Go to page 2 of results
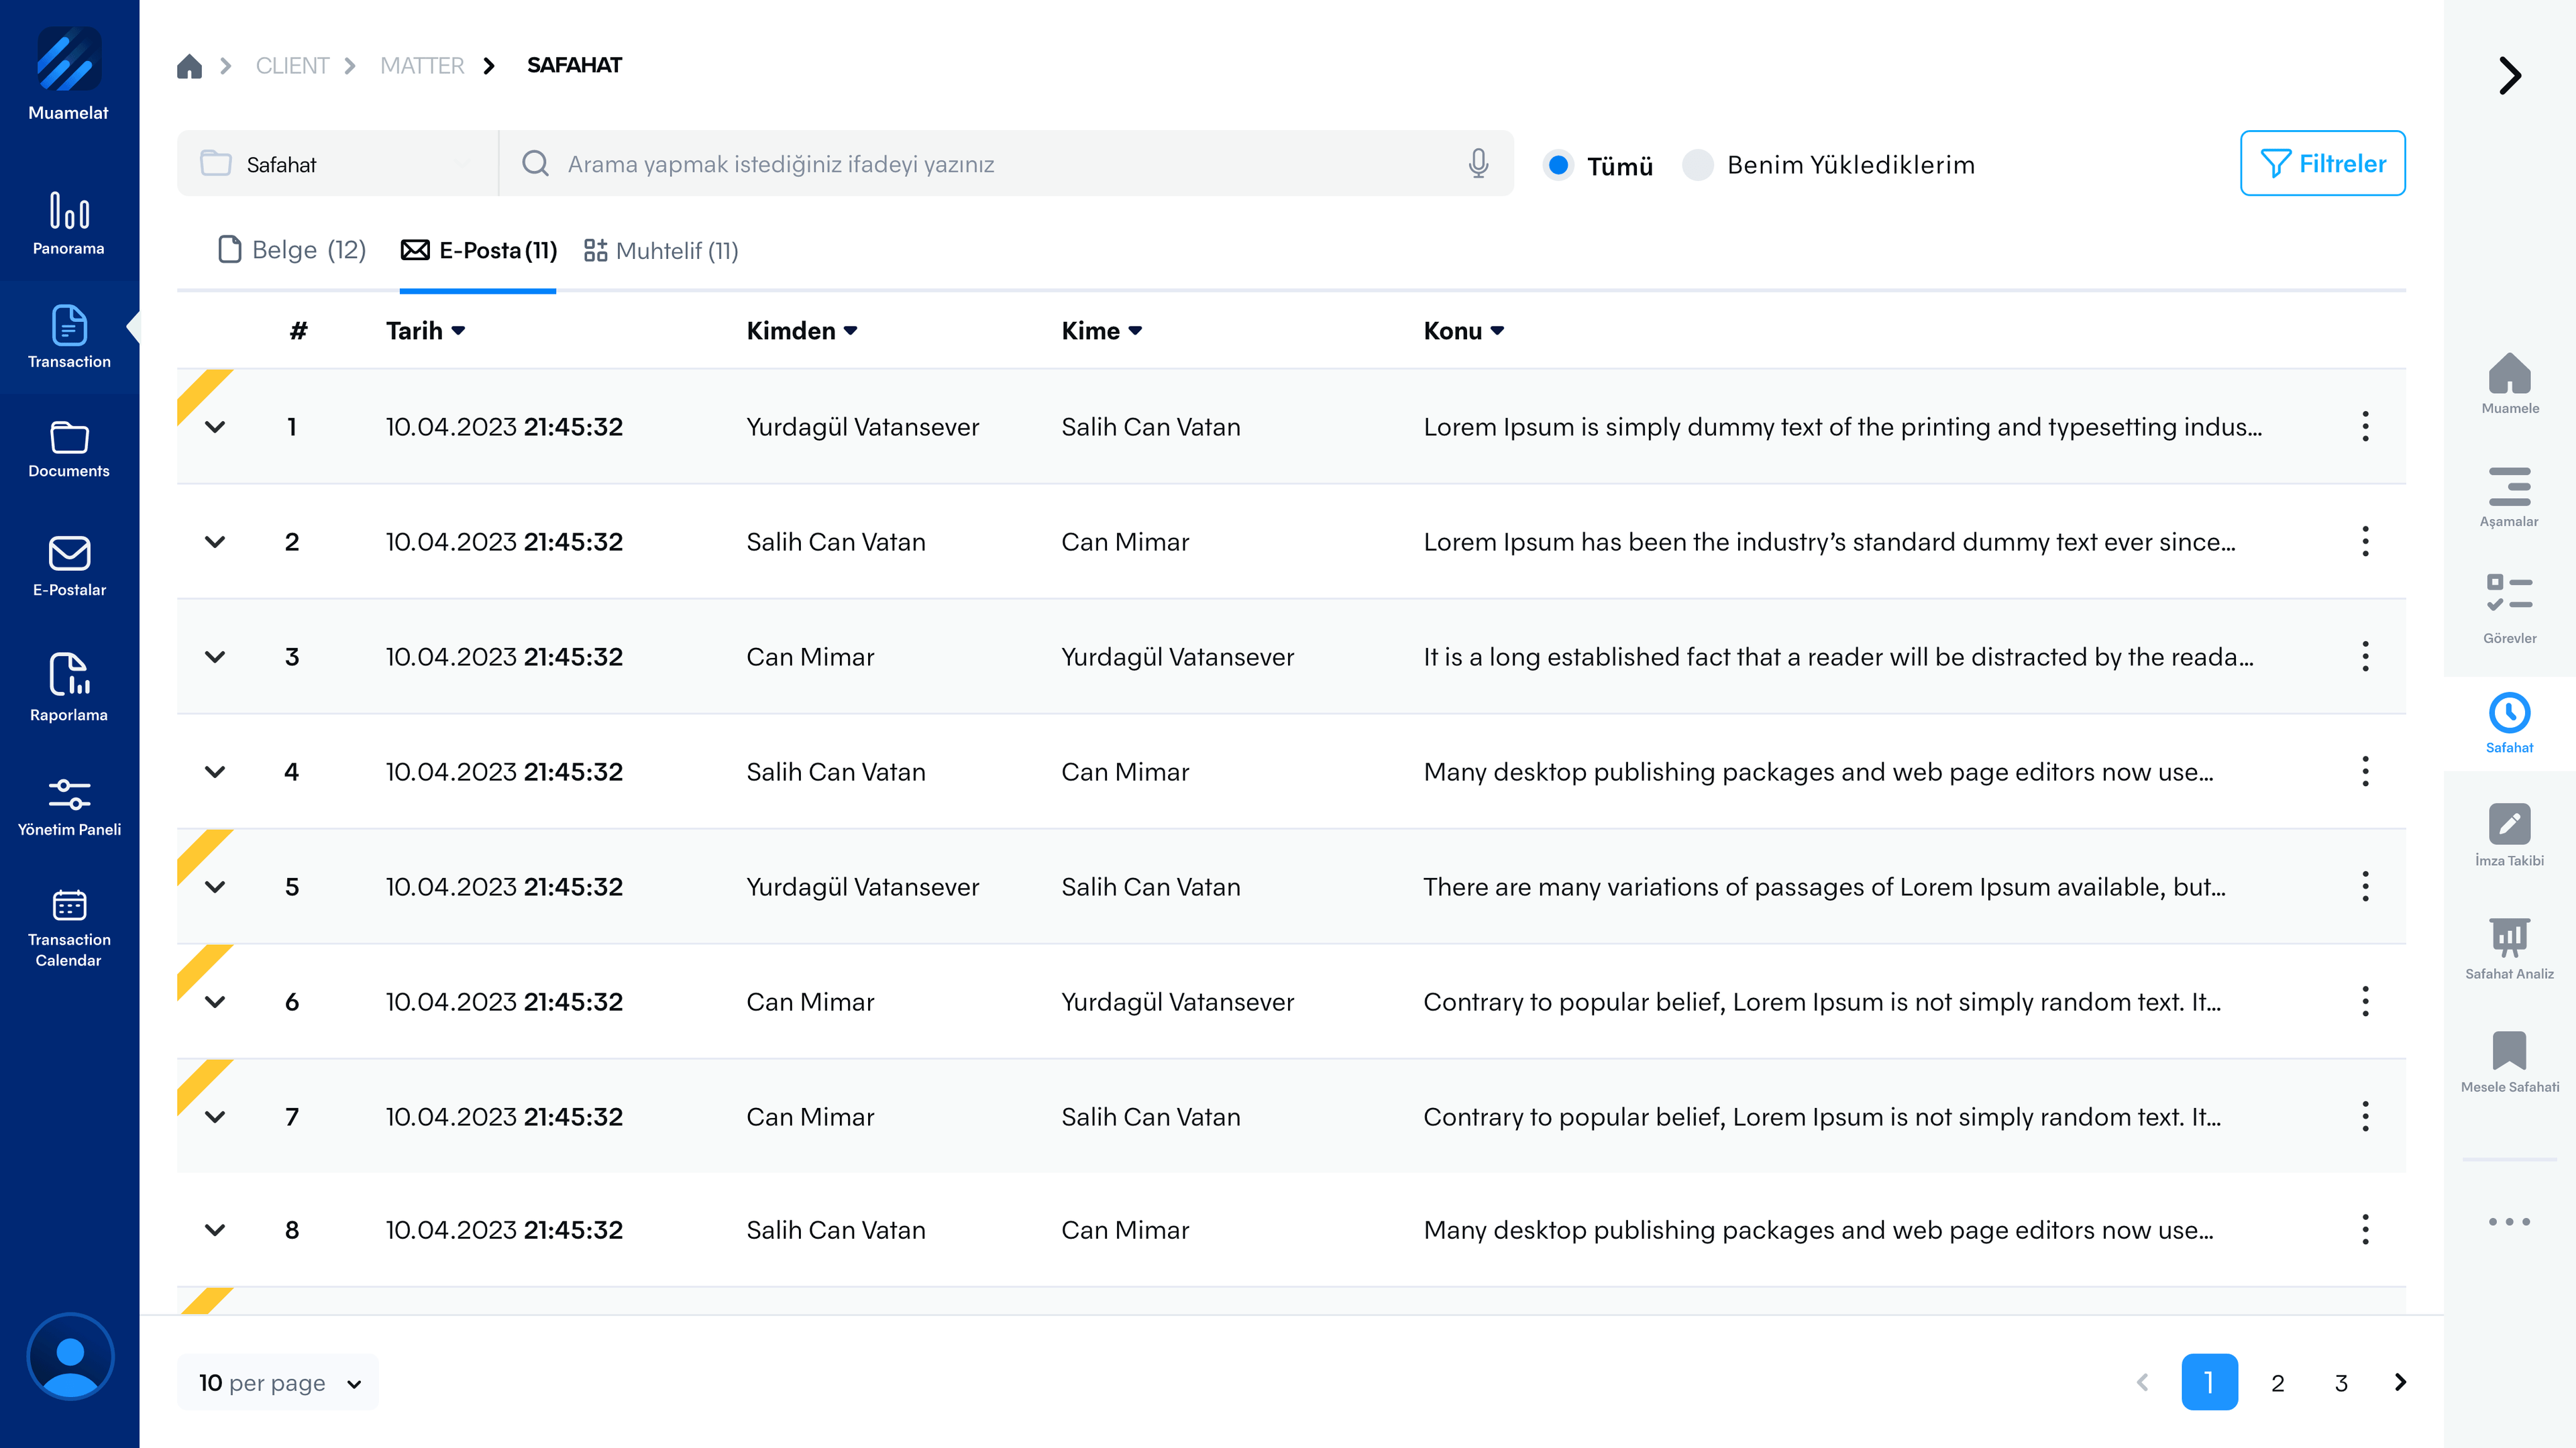The image size is (2576, 1448). [2277, 1382]
